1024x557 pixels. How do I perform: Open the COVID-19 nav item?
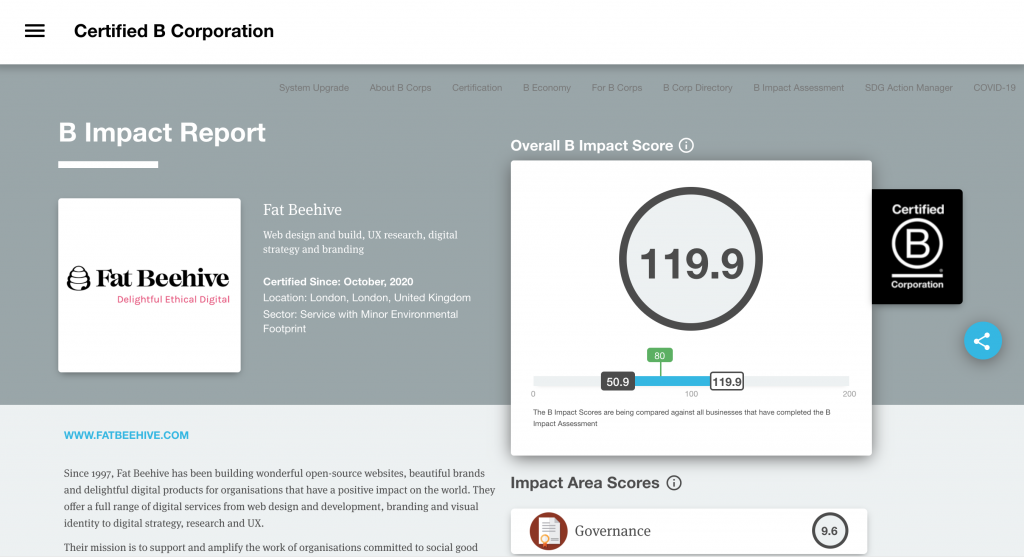[x=994, y=88]
